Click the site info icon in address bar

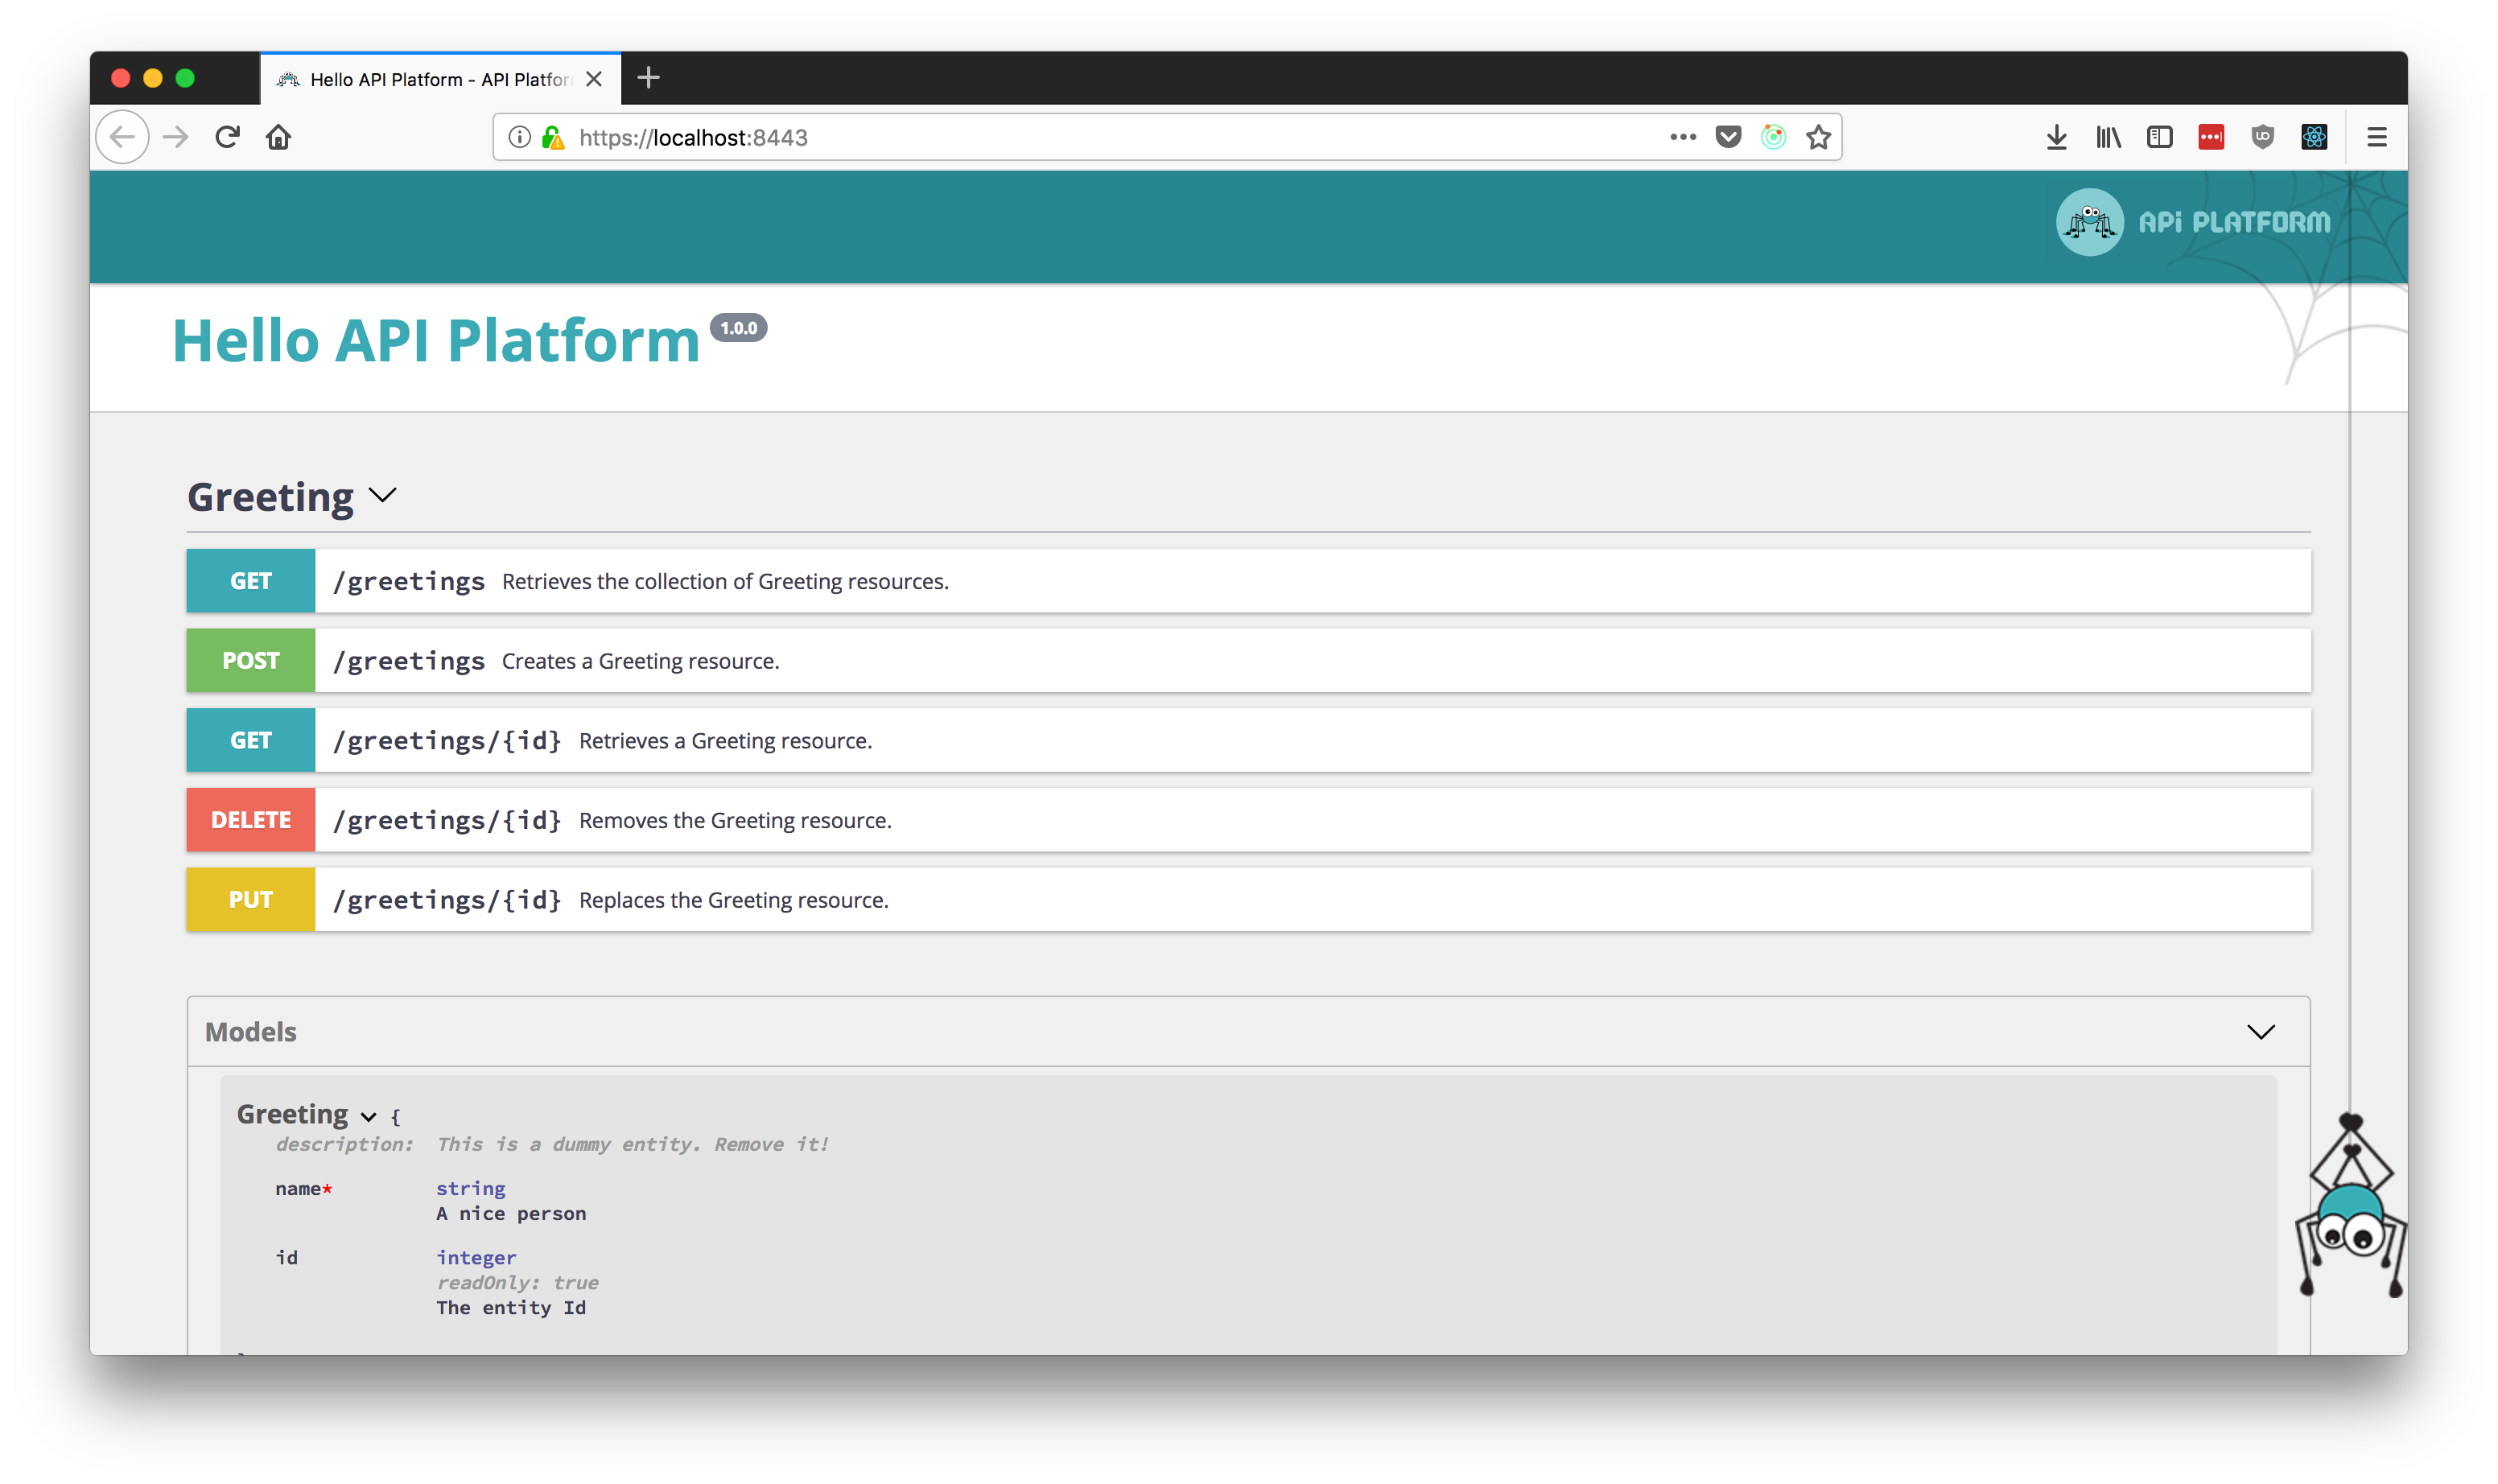click(519, 137)
